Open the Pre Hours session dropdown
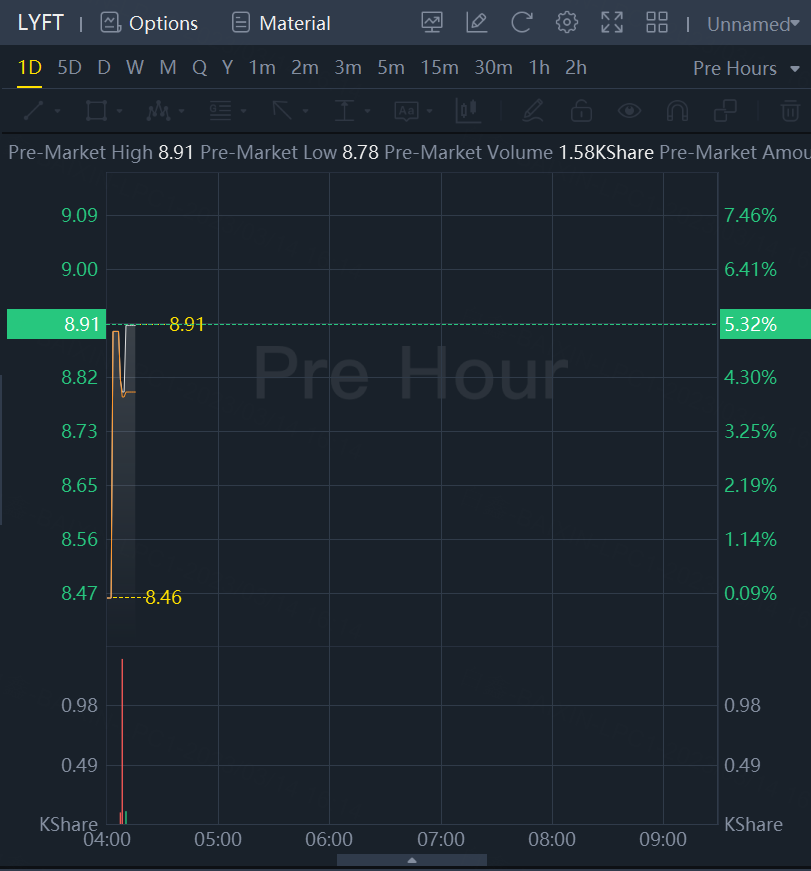The image size is (811, 871). (x=746, y=68)
